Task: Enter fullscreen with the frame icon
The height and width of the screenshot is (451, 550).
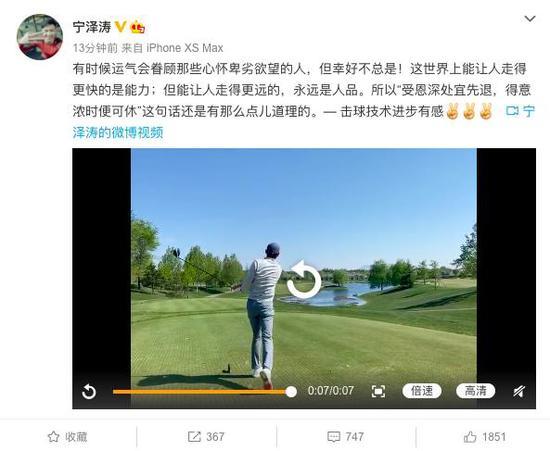Action: 378,391
